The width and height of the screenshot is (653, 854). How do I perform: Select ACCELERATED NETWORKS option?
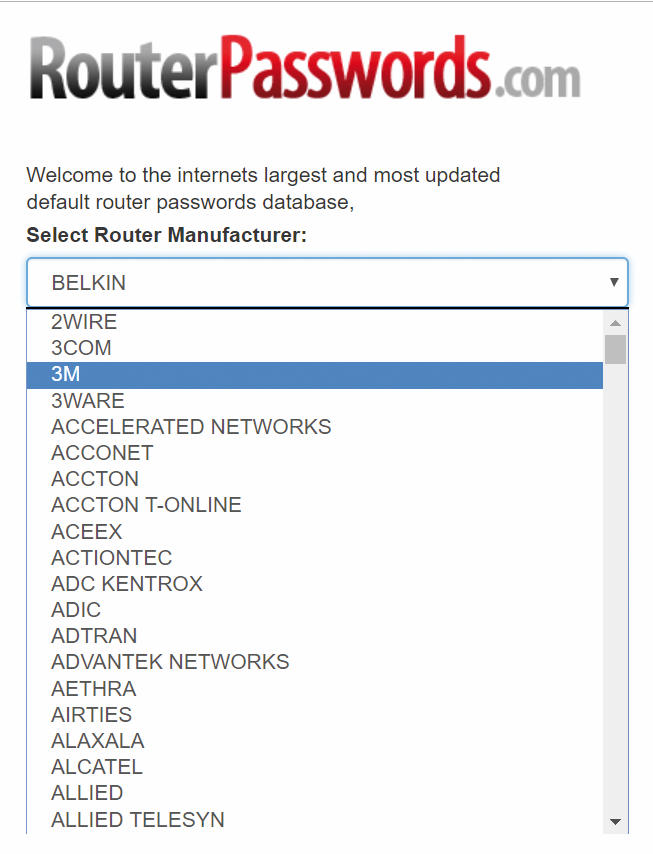click(315, 427)
